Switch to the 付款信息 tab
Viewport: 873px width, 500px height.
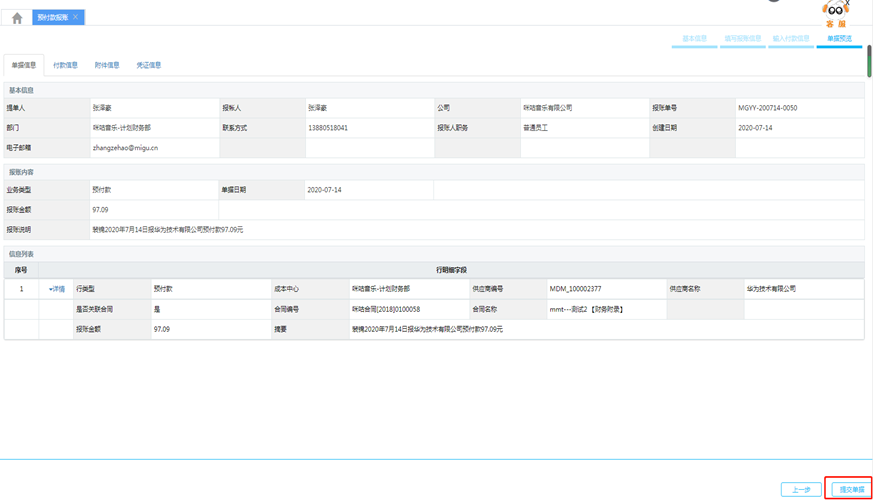65,65
